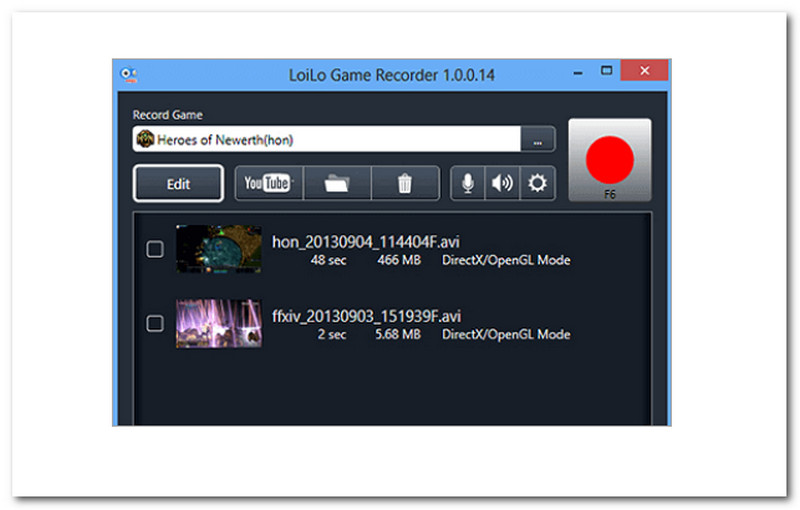
Task: Open the hon_20130904 video thumbnail
Action: (x=219, y=249)
